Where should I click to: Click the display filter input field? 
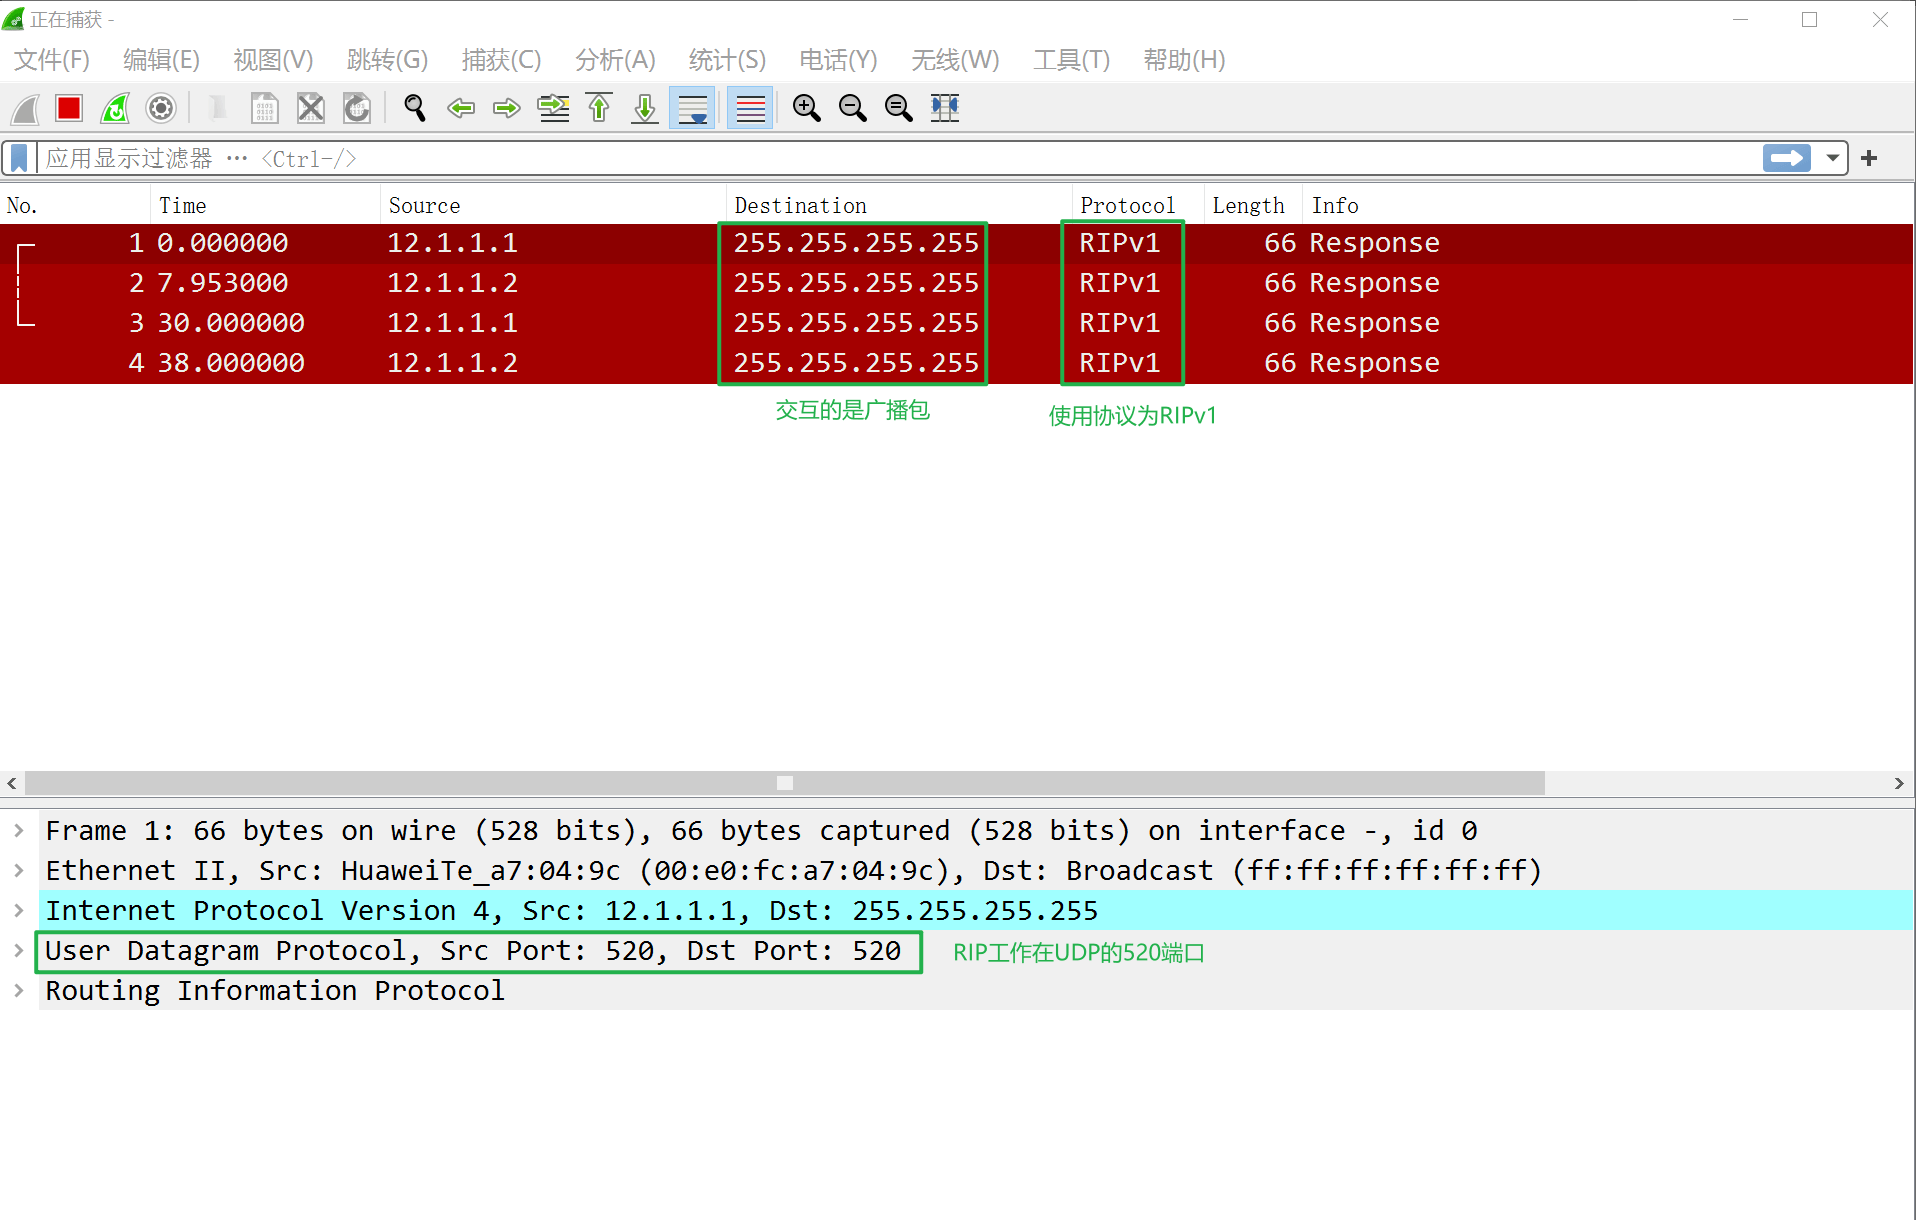[x=900, y=158]
